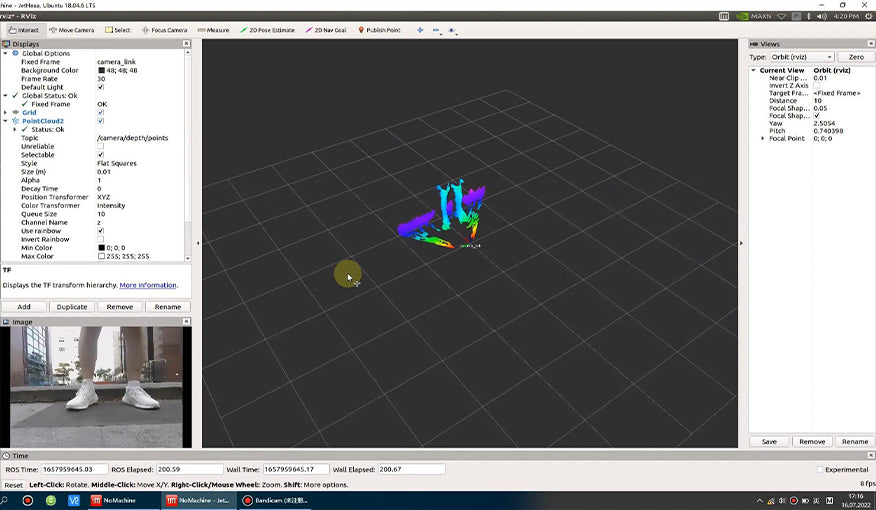Viewport: 876px width, 510px height.
Task: Select the PointCloud2 display item
Action: [44, 121]
